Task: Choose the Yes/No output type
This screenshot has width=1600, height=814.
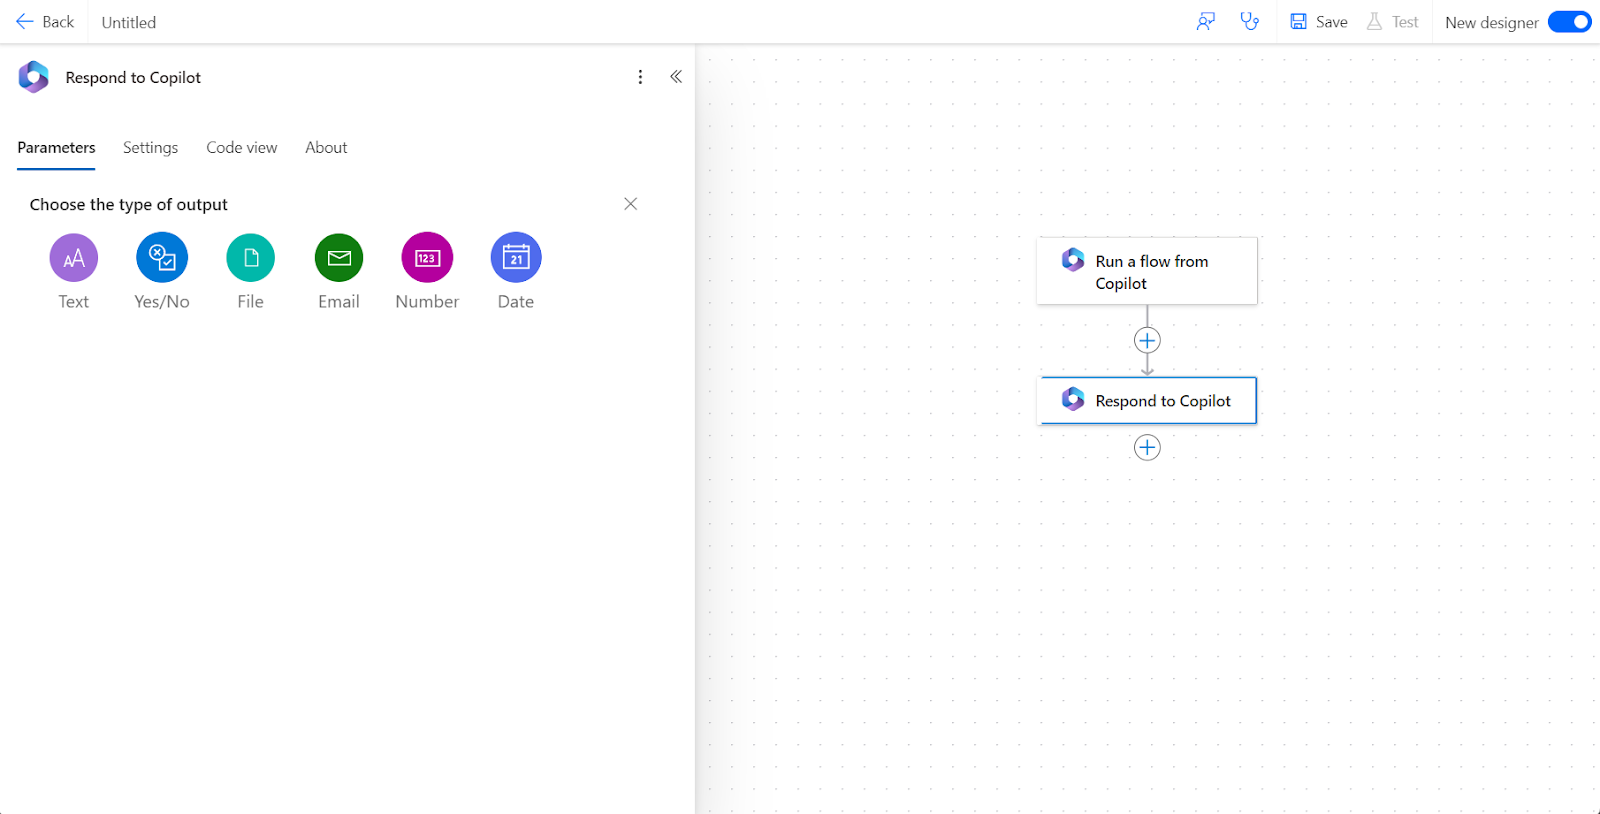Action: [x=162, y=258]
